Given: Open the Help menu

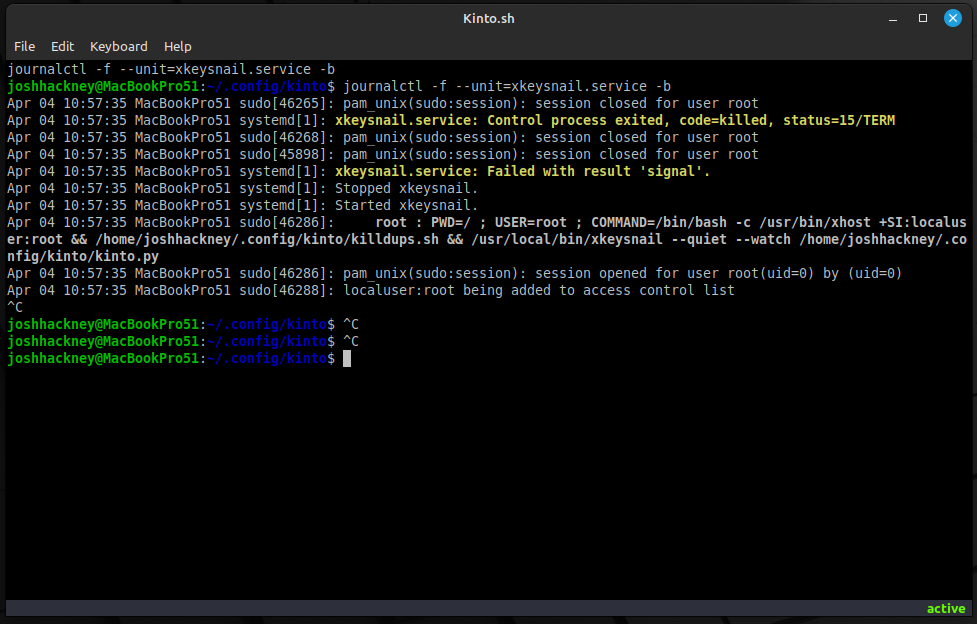Looking at the screenshot, I should tap(177, 46).
